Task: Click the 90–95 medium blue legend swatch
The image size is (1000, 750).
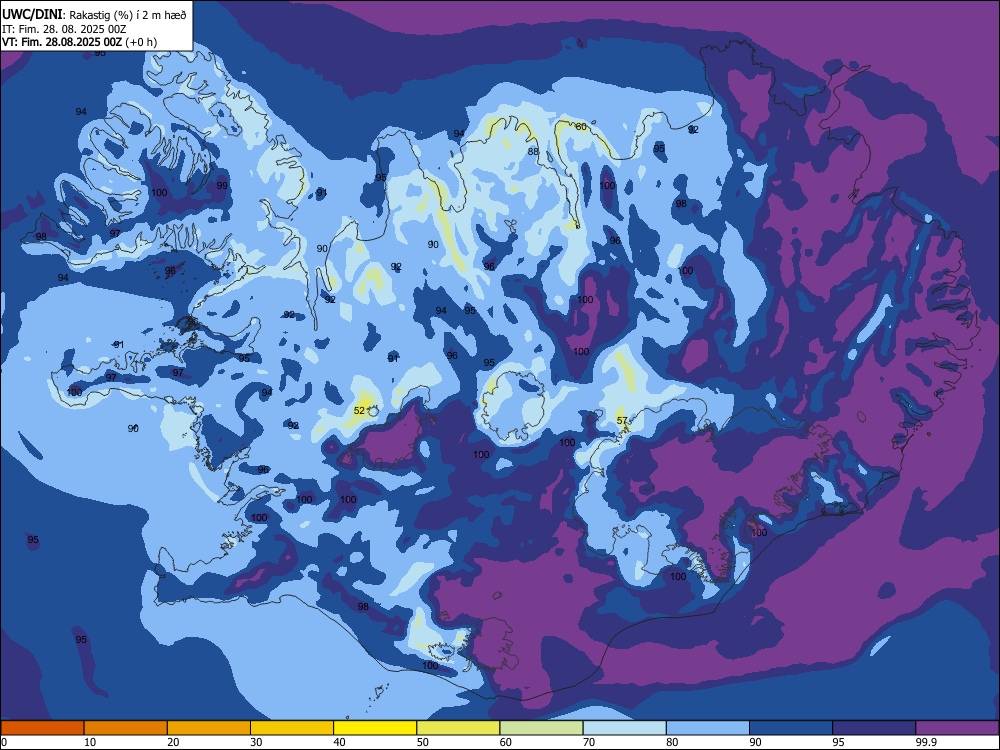Action: (791, 728)
